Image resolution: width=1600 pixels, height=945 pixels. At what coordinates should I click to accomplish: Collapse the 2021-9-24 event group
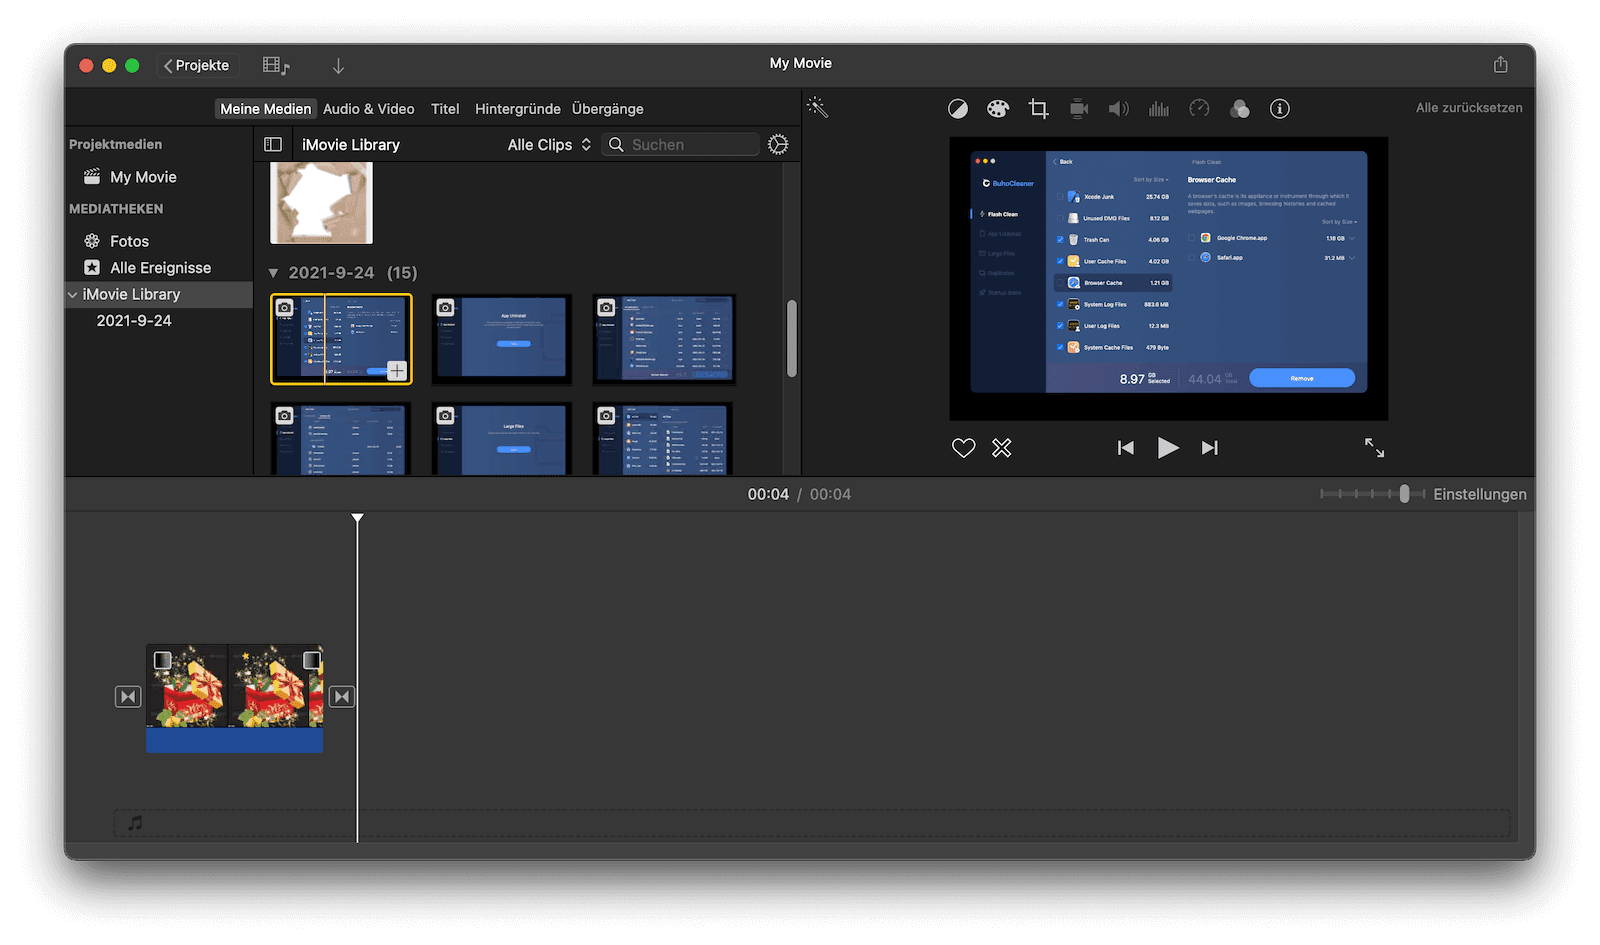(272, 272)
